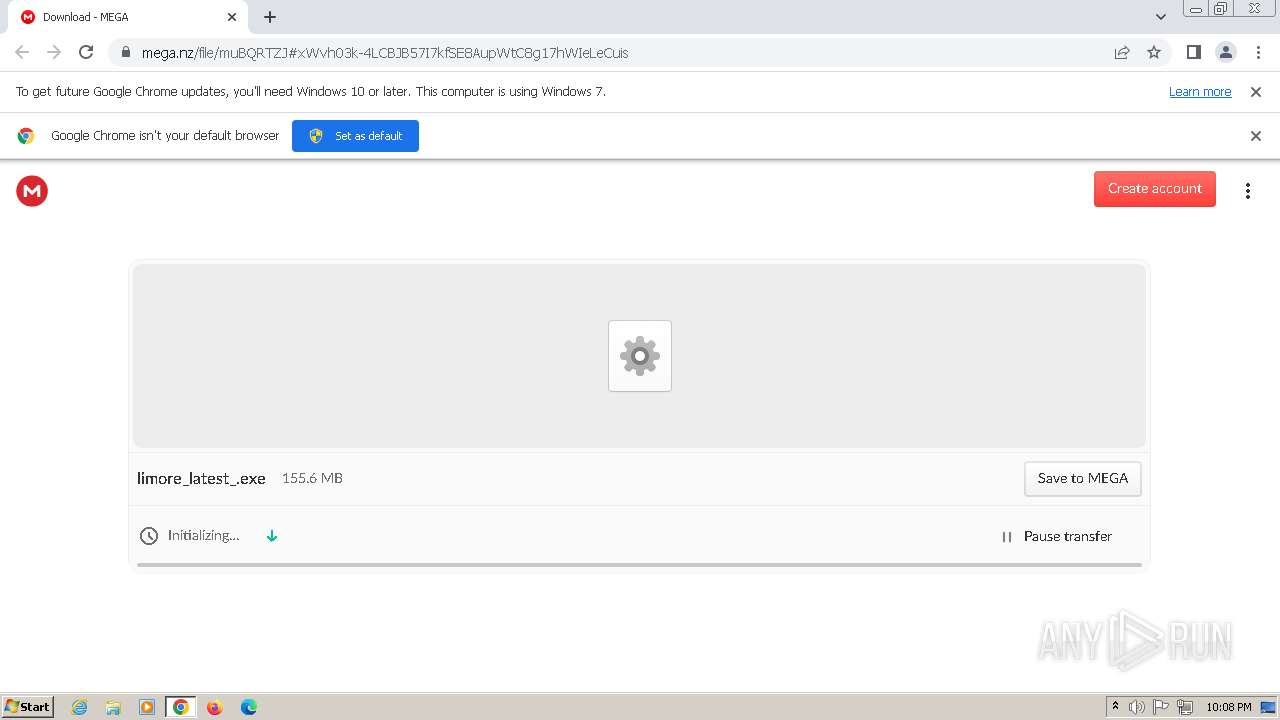Select the limore_latest_.exe file name
The width and height of the screenshot is (1280, 720).
(x=201, y=478)
